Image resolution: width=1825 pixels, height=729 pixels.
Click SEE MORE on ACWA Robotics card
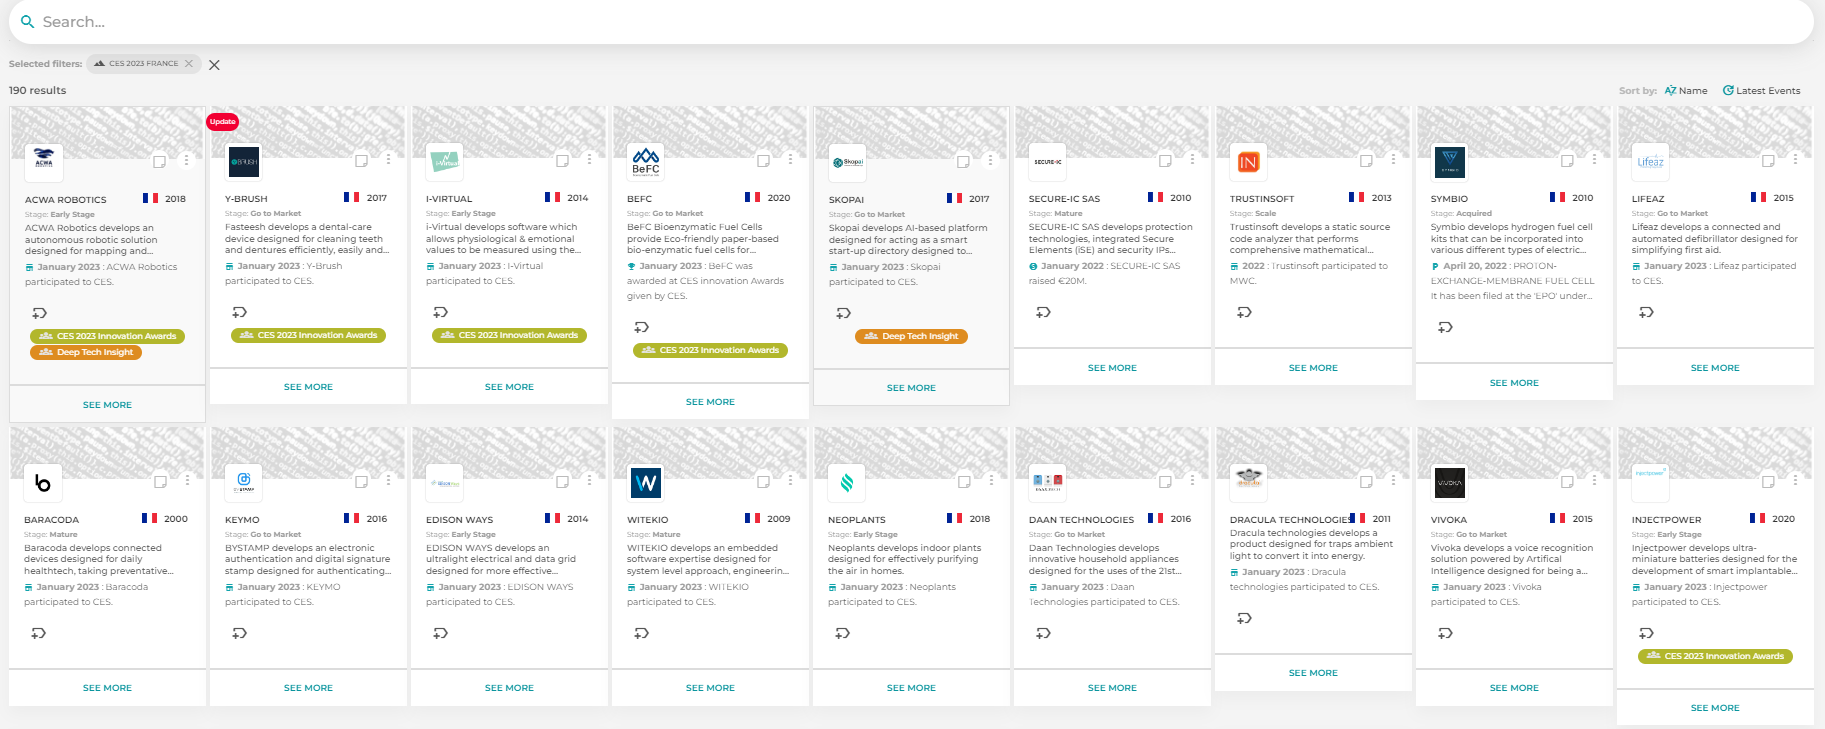107,405
